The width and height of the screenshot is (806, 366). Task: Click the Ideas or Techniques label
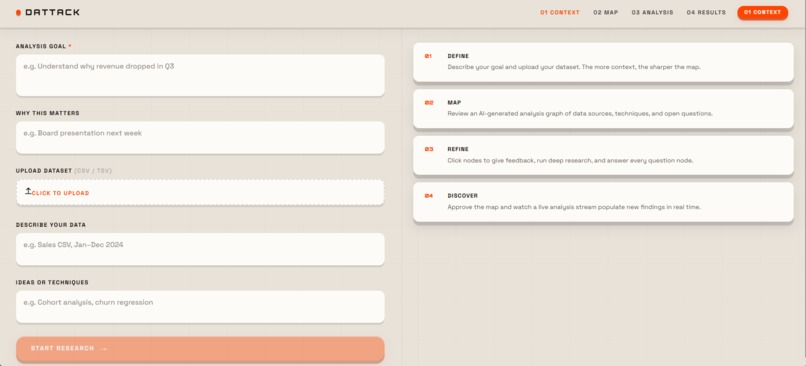click(x=52, y=282)
